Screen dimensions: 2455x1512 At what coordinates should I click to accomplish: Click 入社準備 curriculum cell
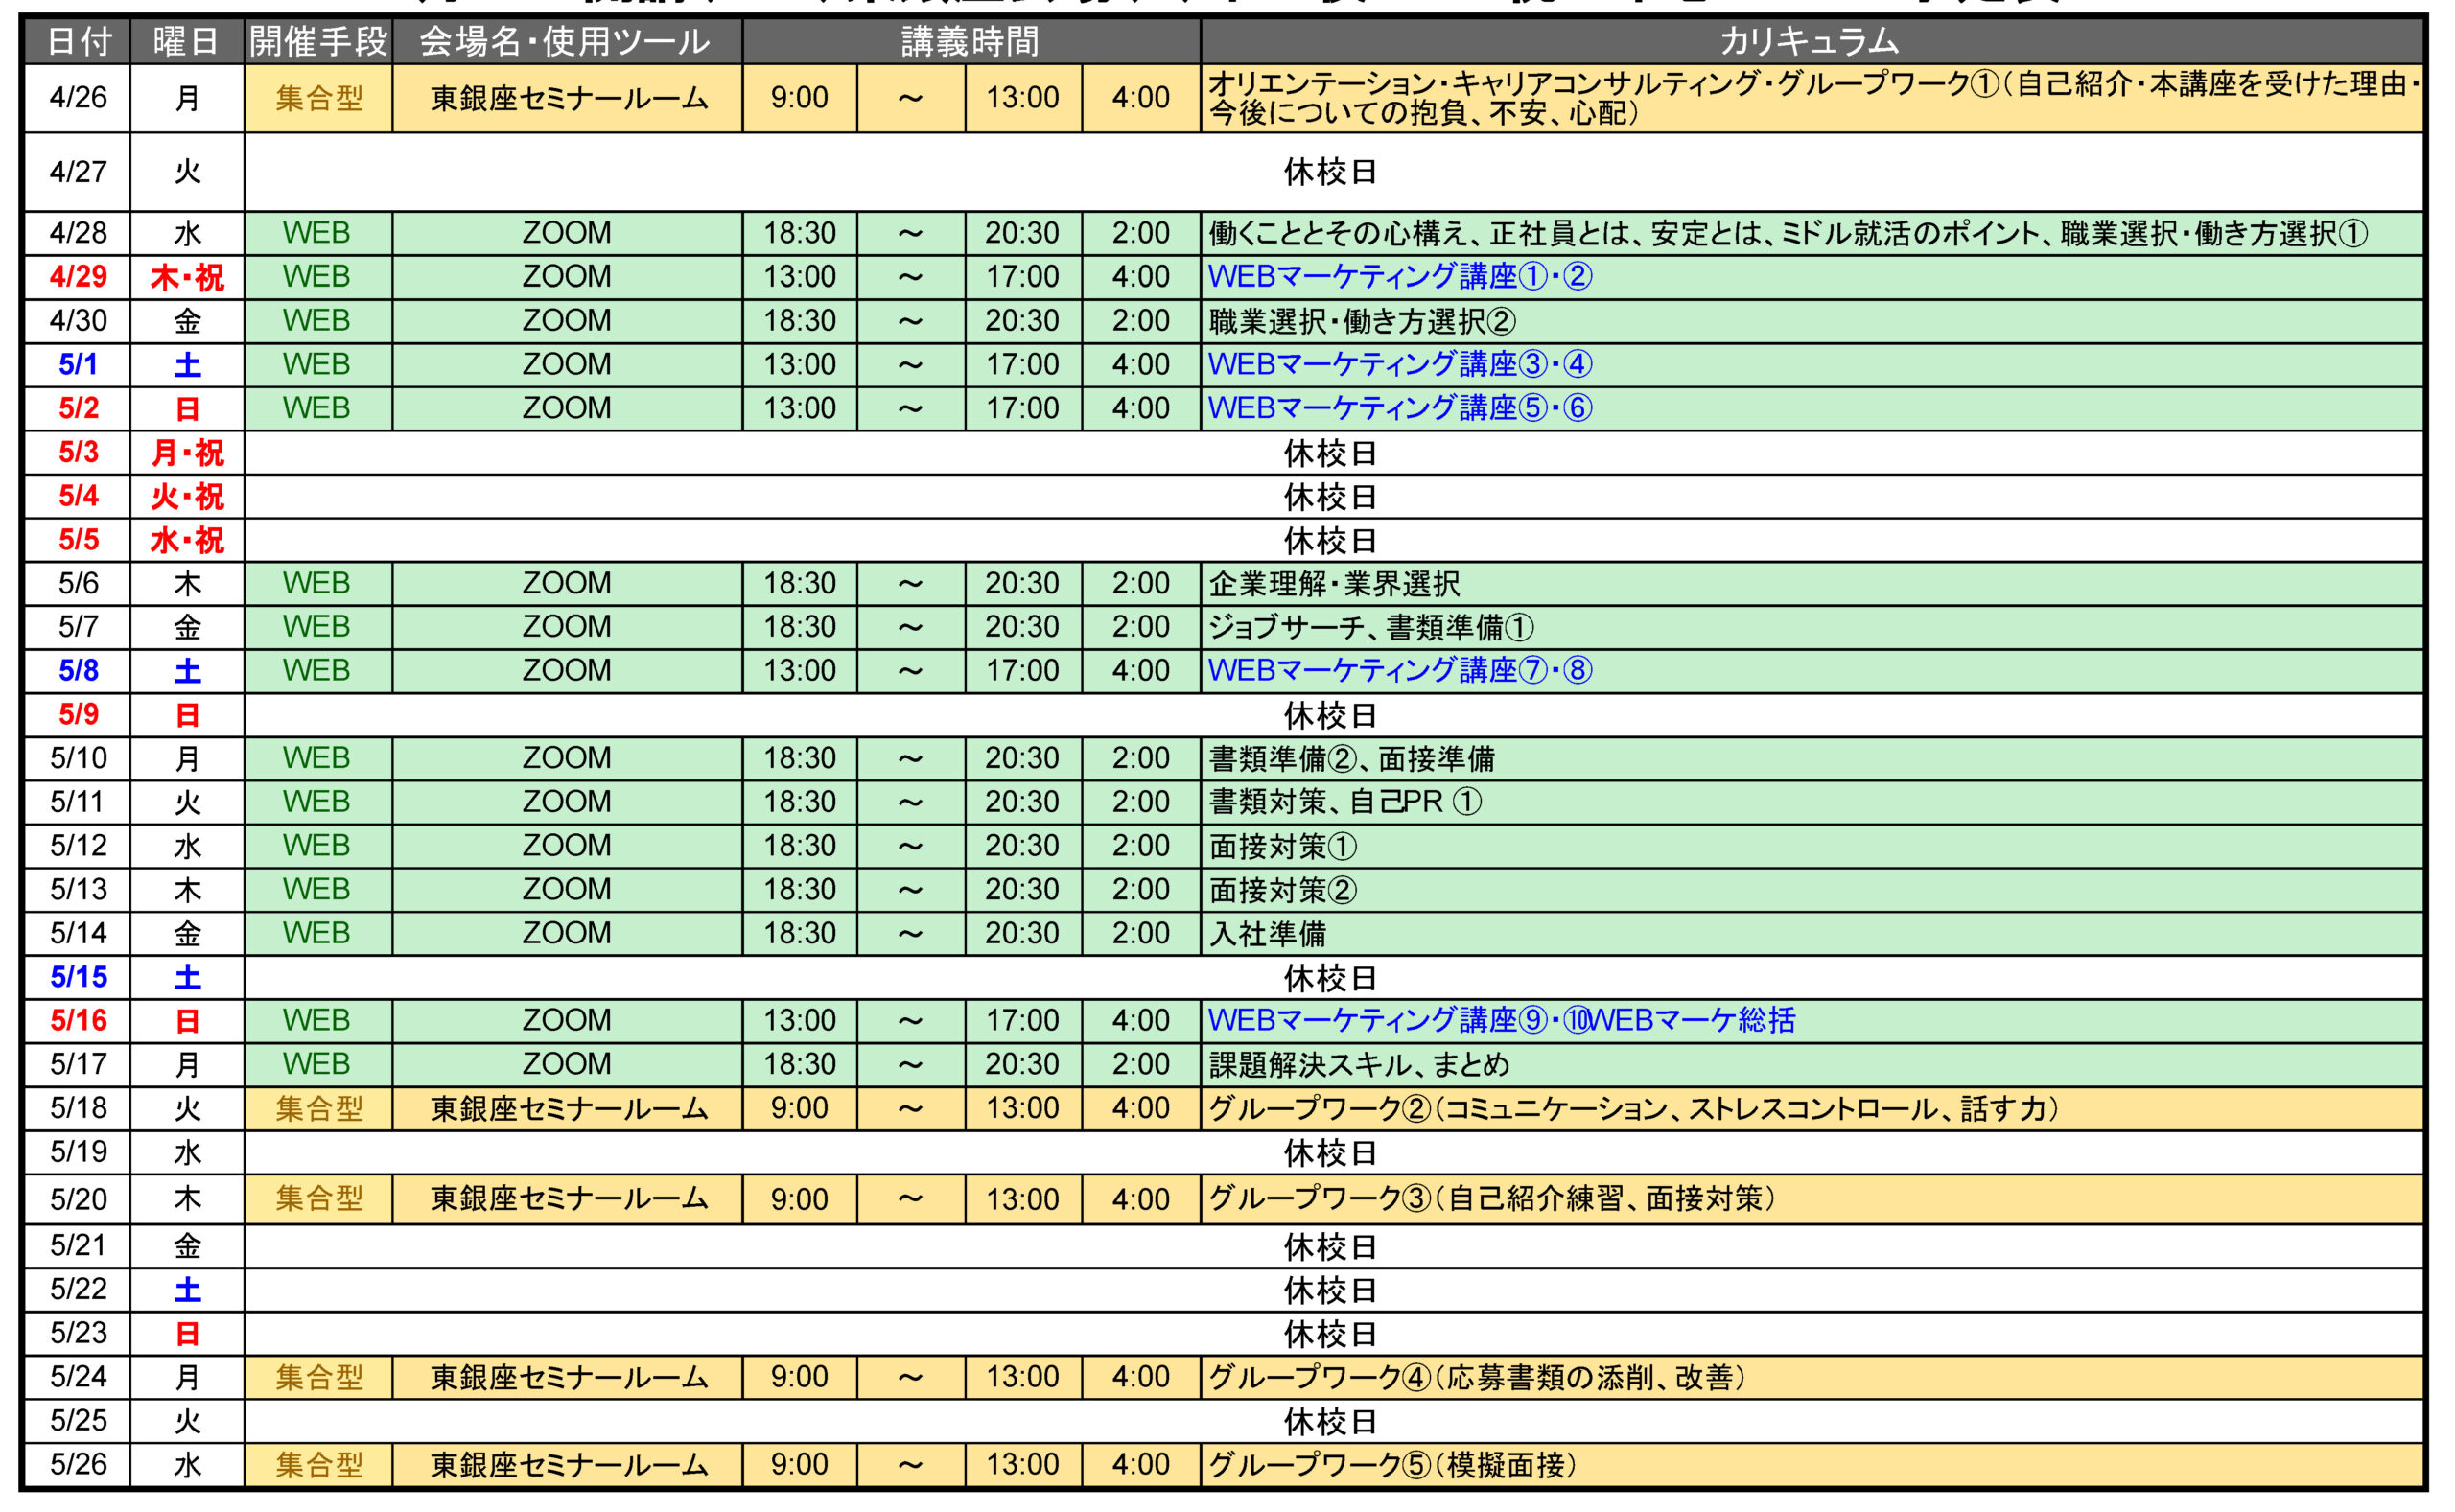click(x=1811, y=934)
